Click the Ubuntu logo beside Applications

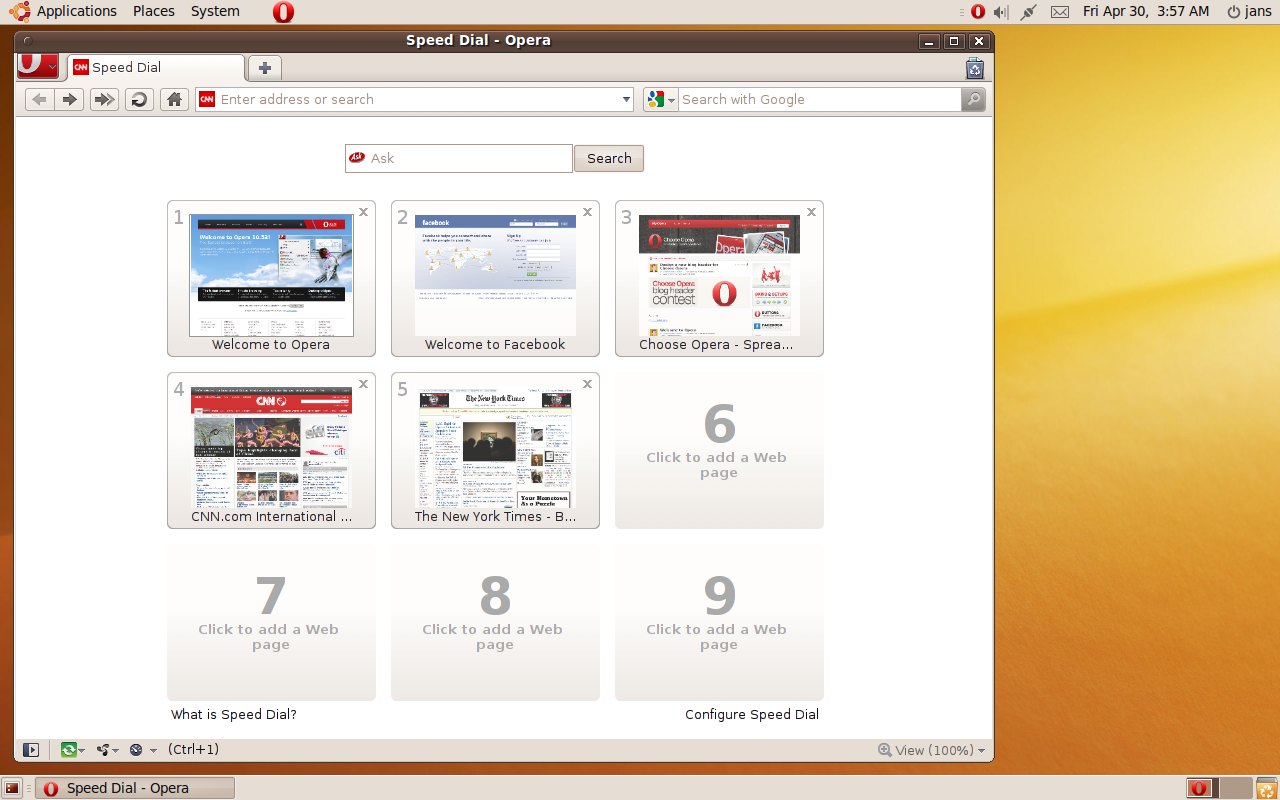click(19, 11)
